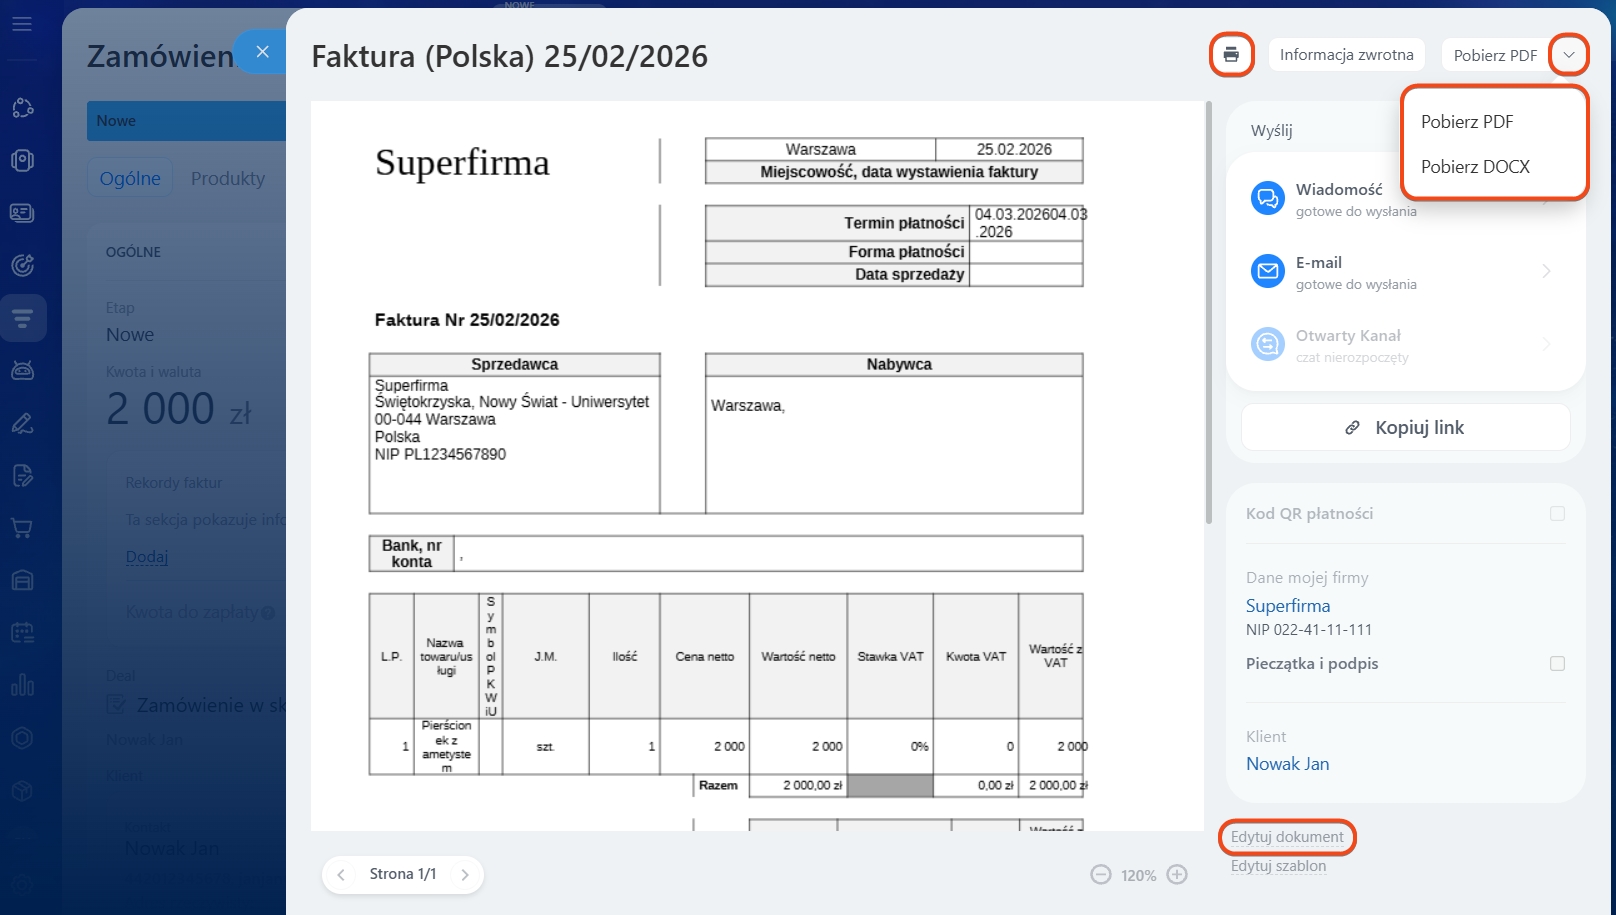This screenshot has height=915, width=1616.
Task: Choose Pobierz PDF in the dropdown menu
Action: click(x=1467, y=122)
